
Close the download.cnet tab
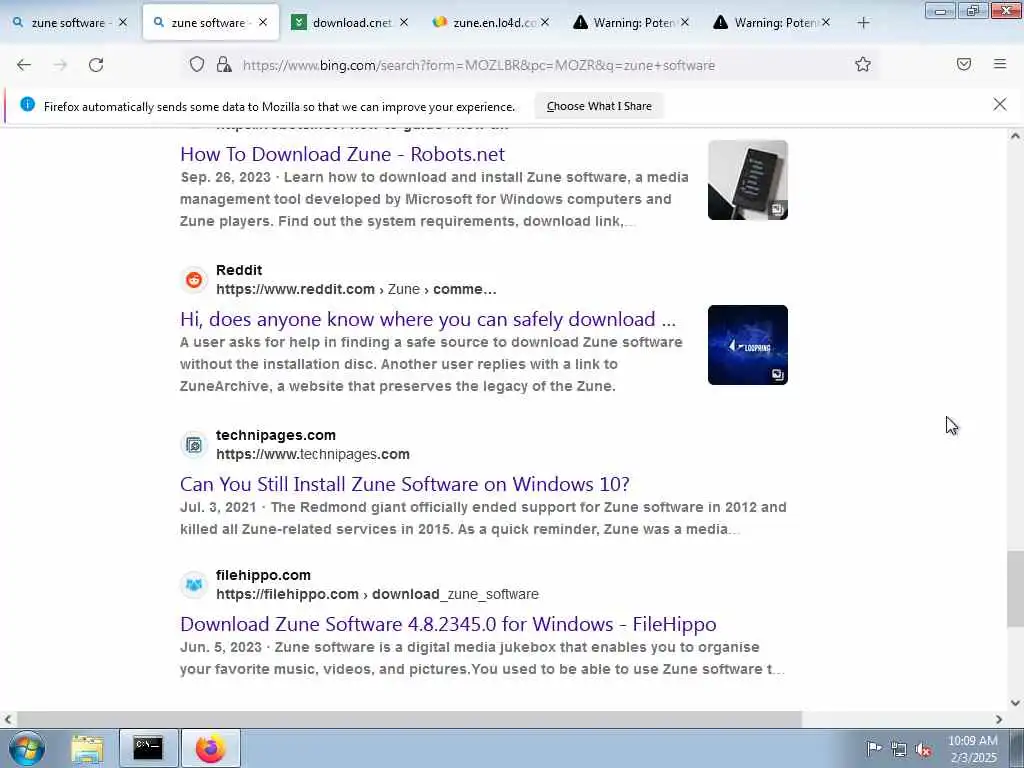tap(404, 23)
